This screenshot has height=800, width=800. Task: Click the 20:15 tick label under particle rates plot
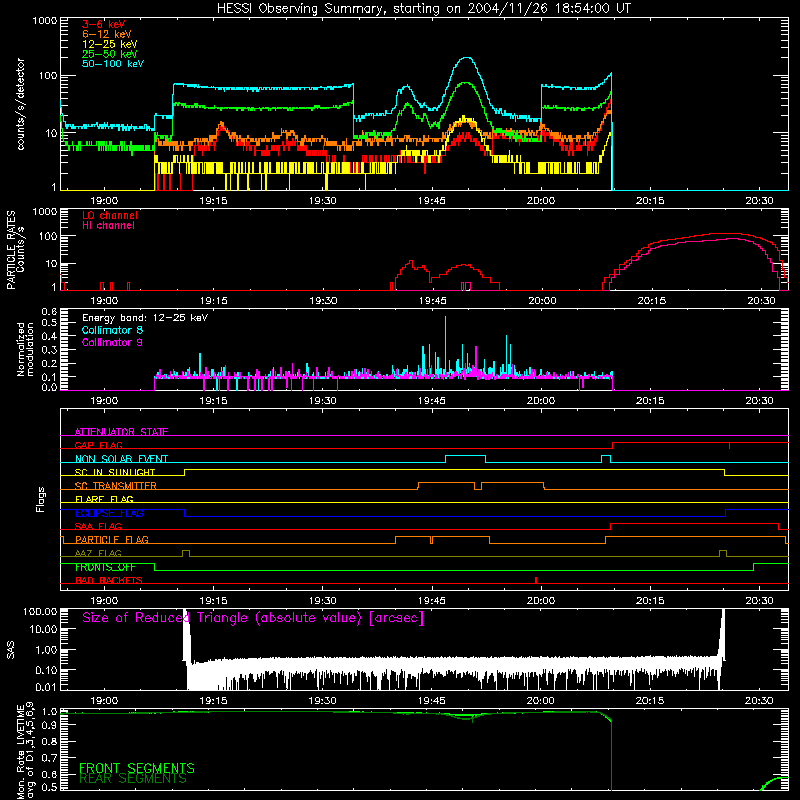[652, 301]
